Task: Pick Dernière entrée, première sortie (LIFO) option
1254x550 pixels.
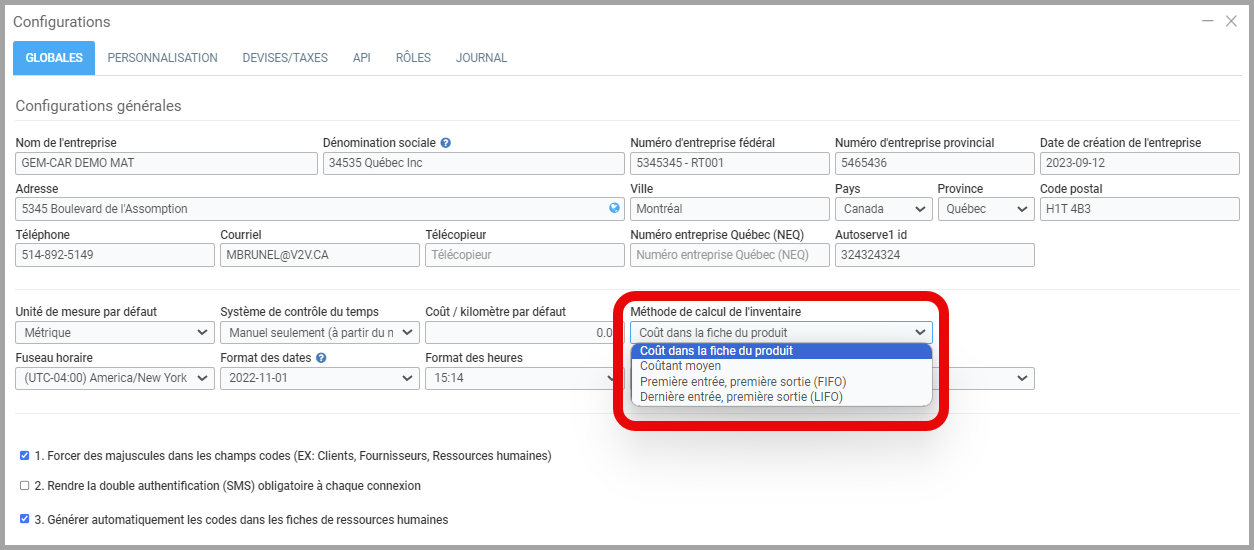Action: click(x=741, y=397)
